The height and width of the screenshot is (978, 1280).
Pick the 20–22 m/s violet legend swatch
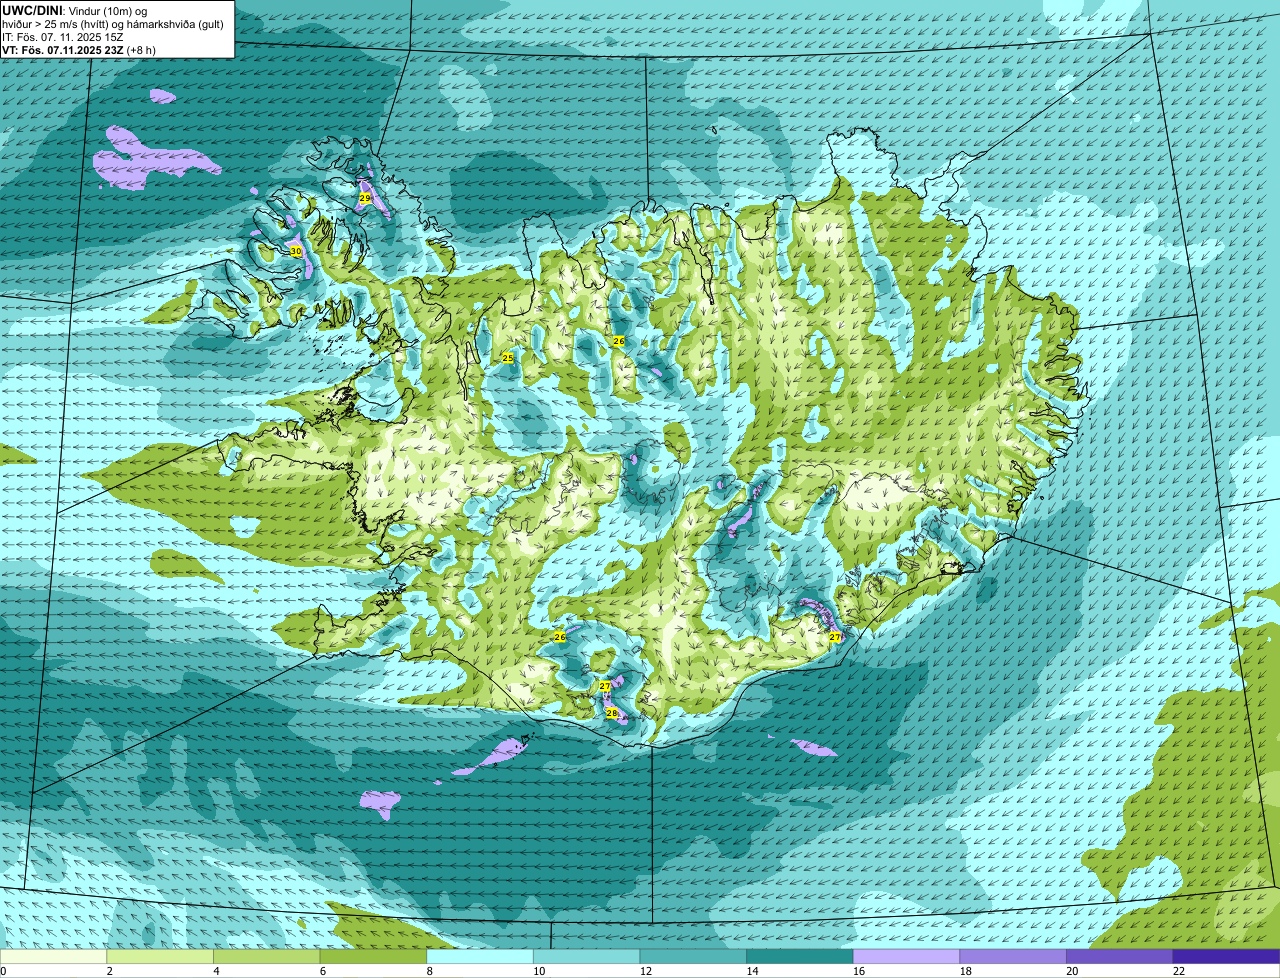click(x=1120, y=957)
